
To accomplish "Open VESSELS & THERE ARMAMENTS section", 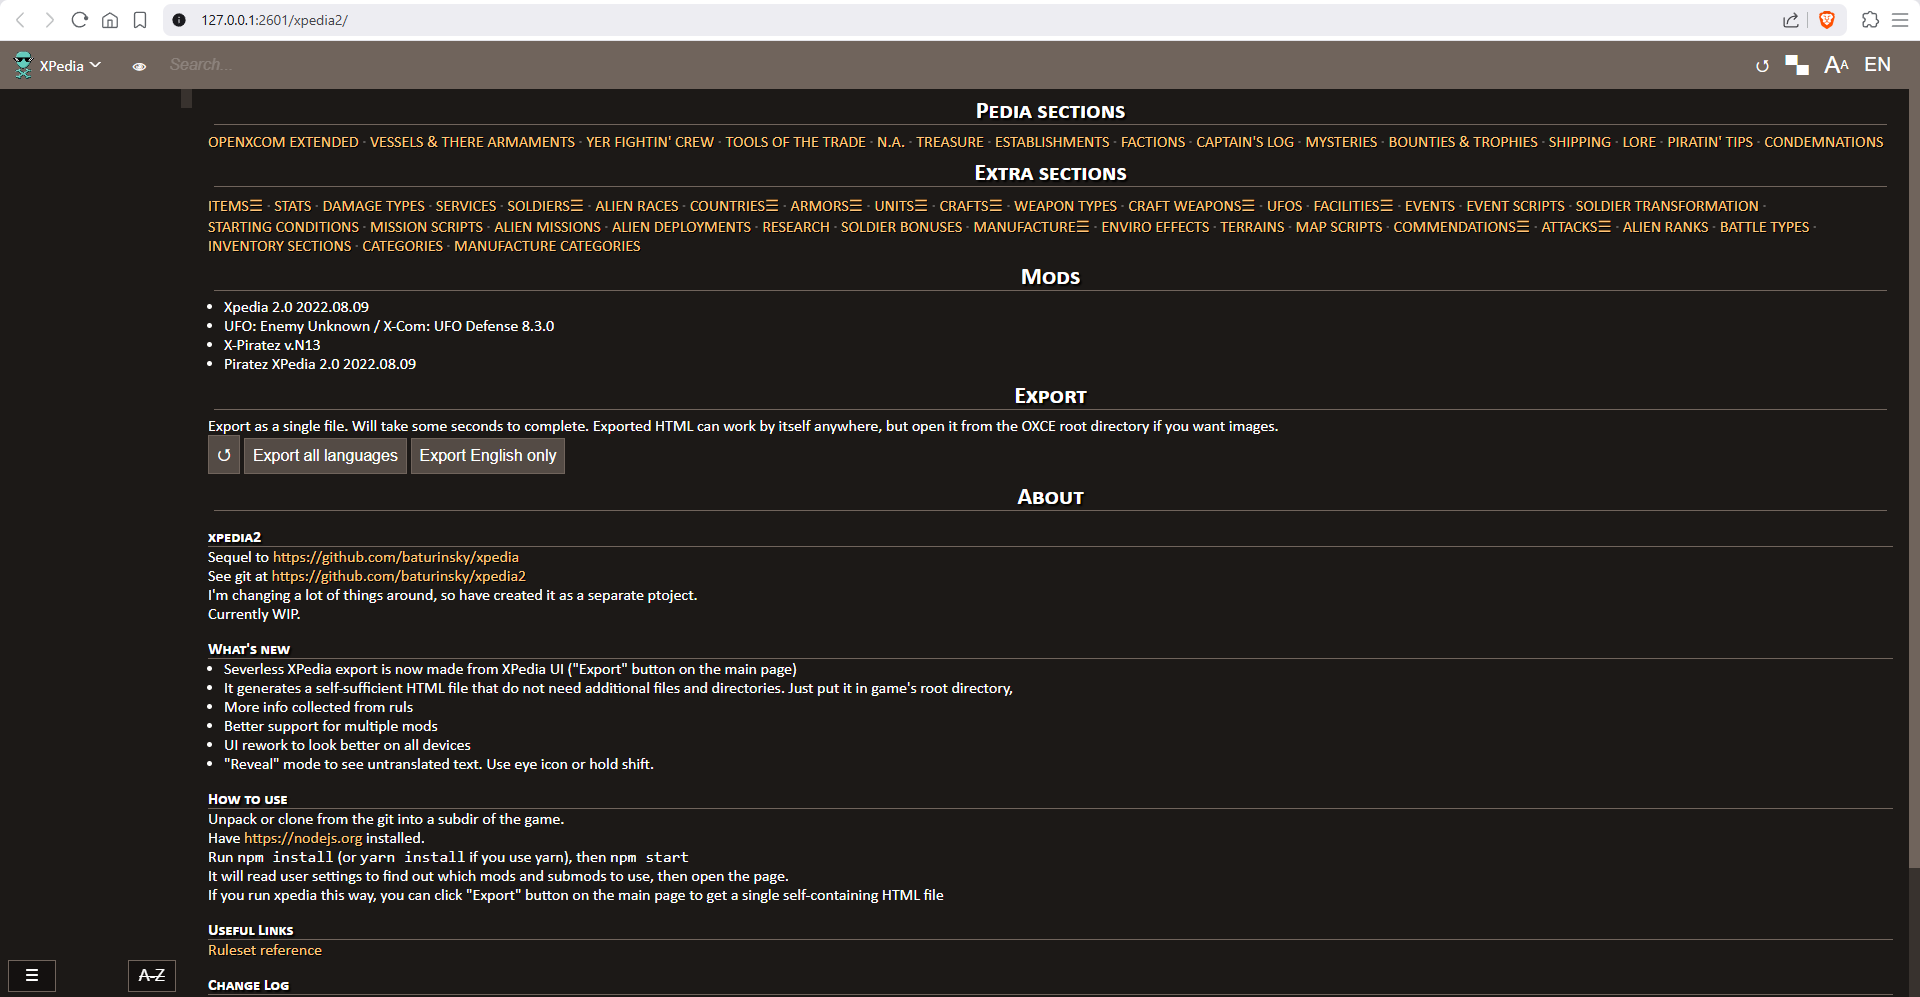I will (472, 142).
